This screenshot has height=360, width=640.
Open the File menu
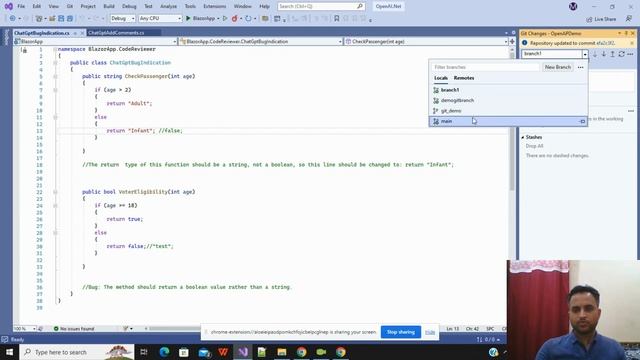click(x=21, y=6)
